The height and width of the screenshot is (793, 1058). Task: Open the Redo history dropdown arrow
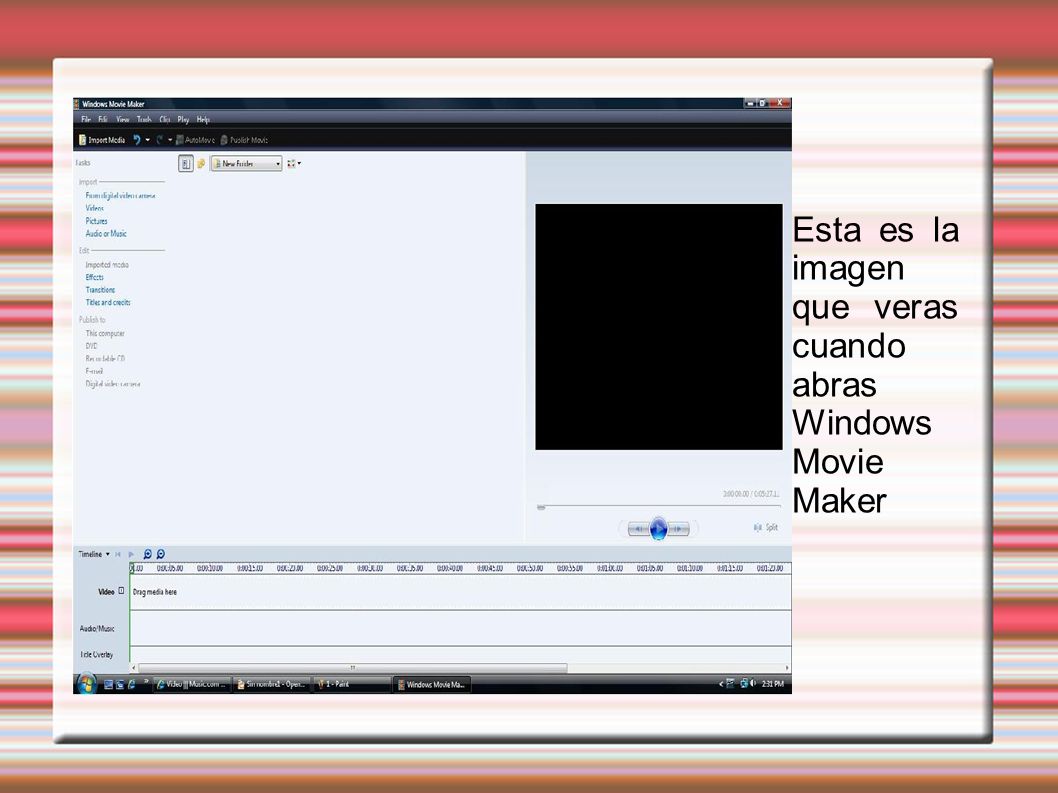[x=170, y=140]
